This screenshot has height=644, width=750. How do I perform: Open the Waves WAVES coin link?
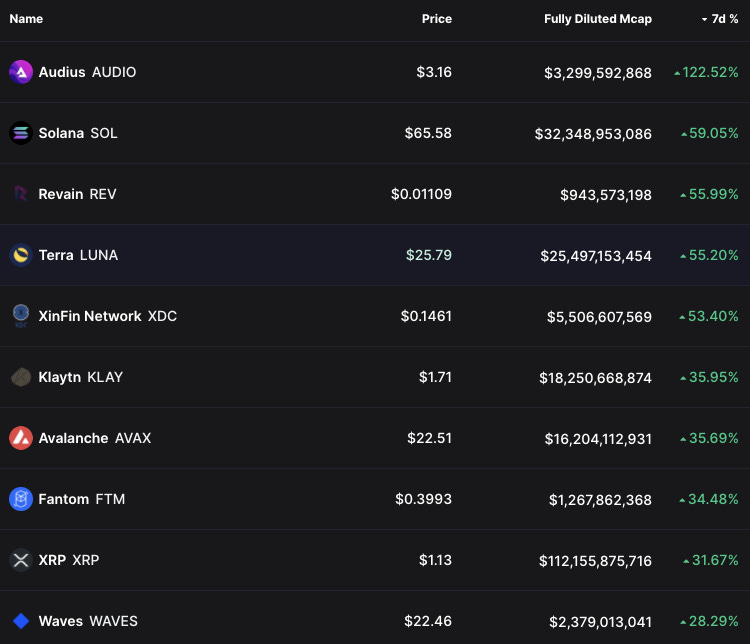click(88, 621)
